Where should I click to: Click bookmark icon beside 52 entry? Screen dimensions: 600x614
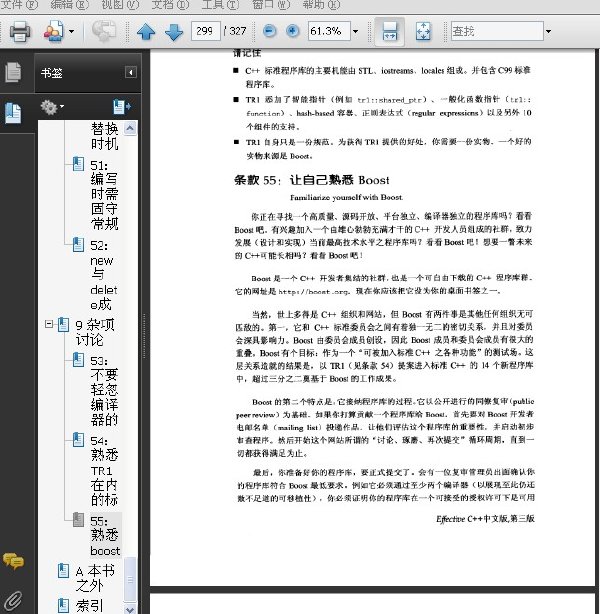[78, 244]
